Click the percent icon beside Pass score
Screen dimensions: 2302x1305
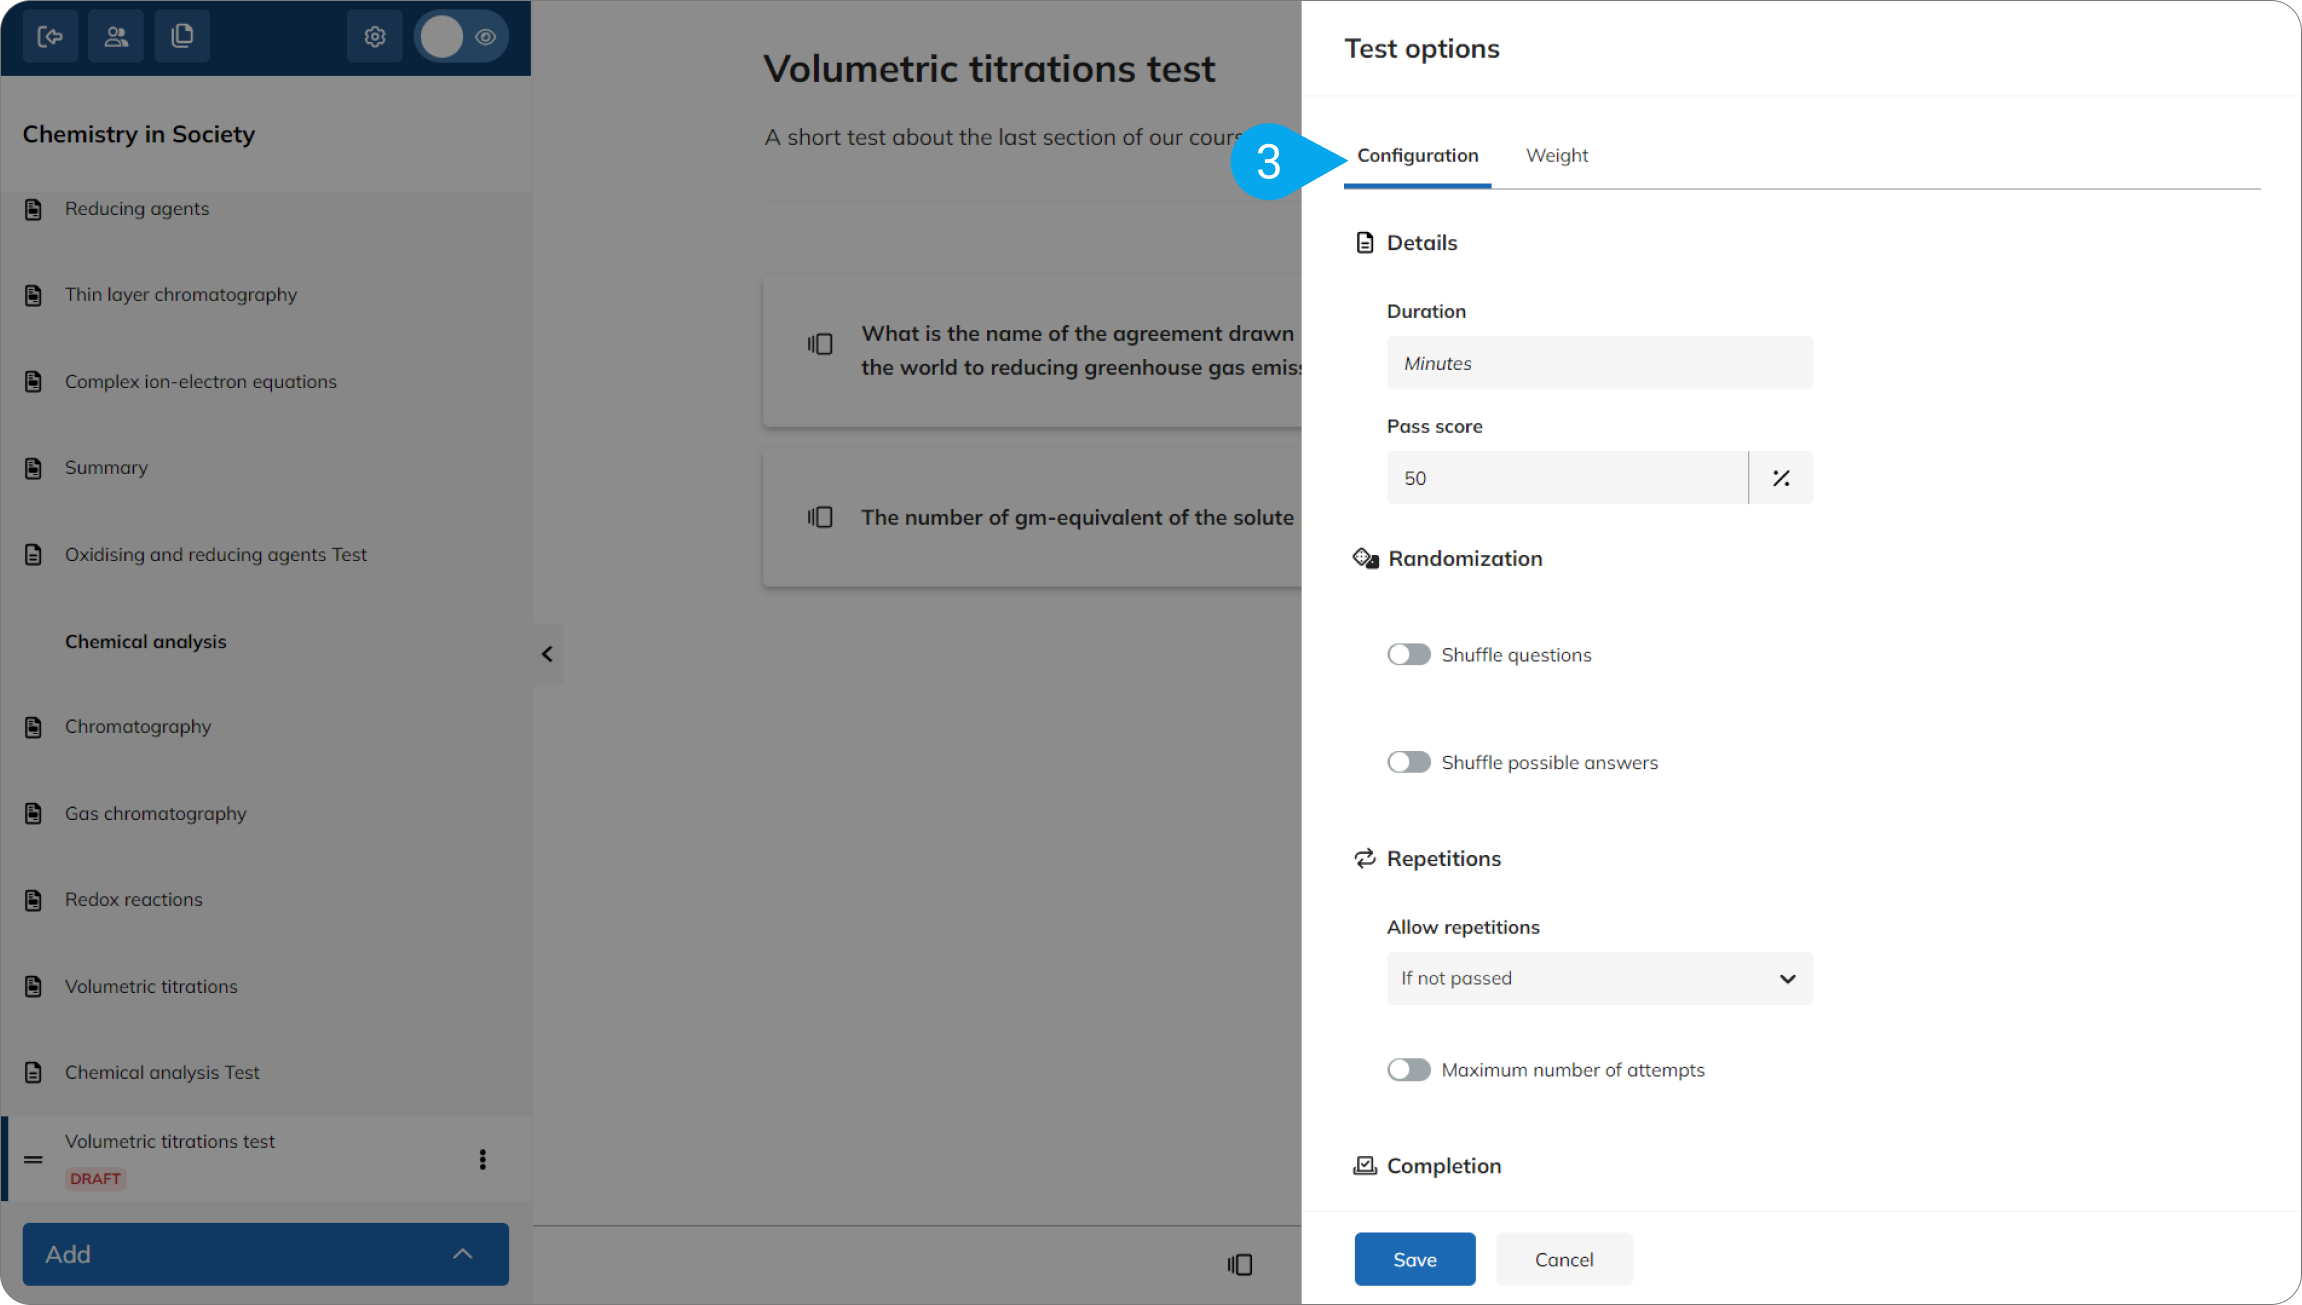pos(1781,478)
